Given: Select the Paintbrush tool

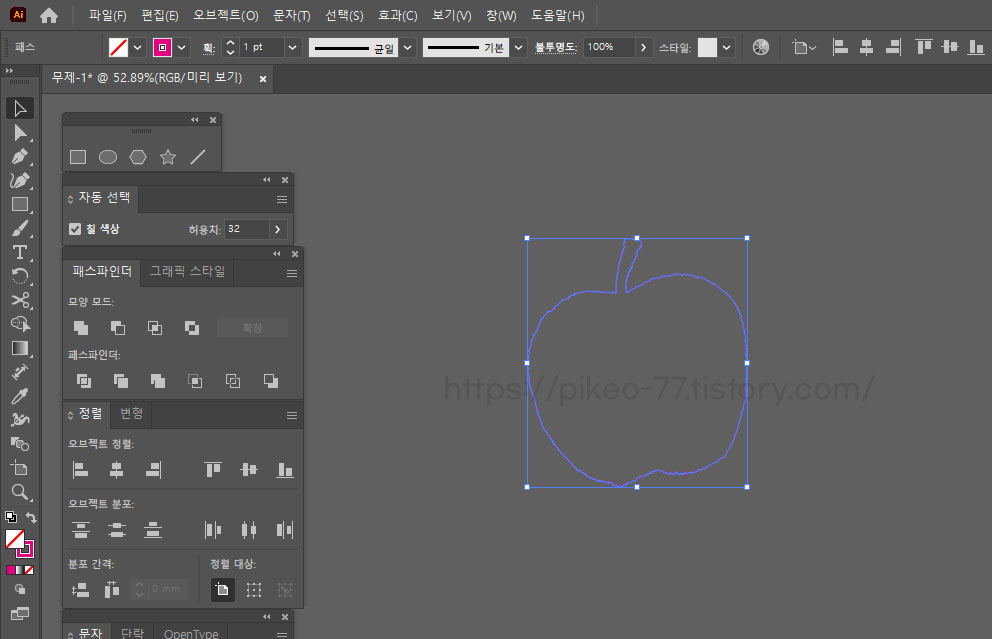Looking at the screenshot, I should [20, 228].
